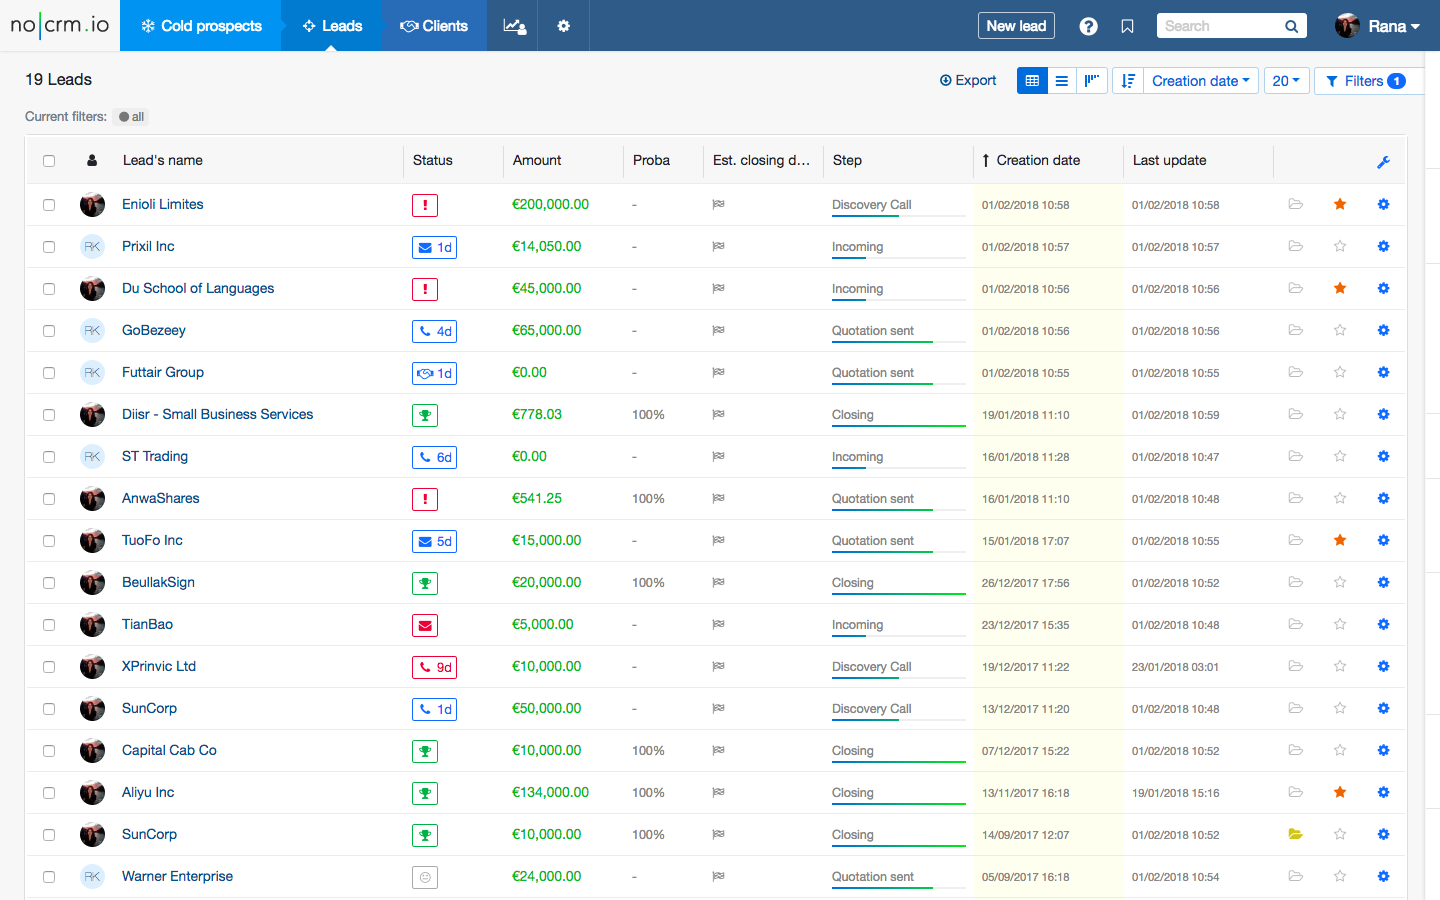Check the select-all checkbox in the header row
Image resolution: width=1440 pixels, height=900 pixels.
click(x=49, y=160)
